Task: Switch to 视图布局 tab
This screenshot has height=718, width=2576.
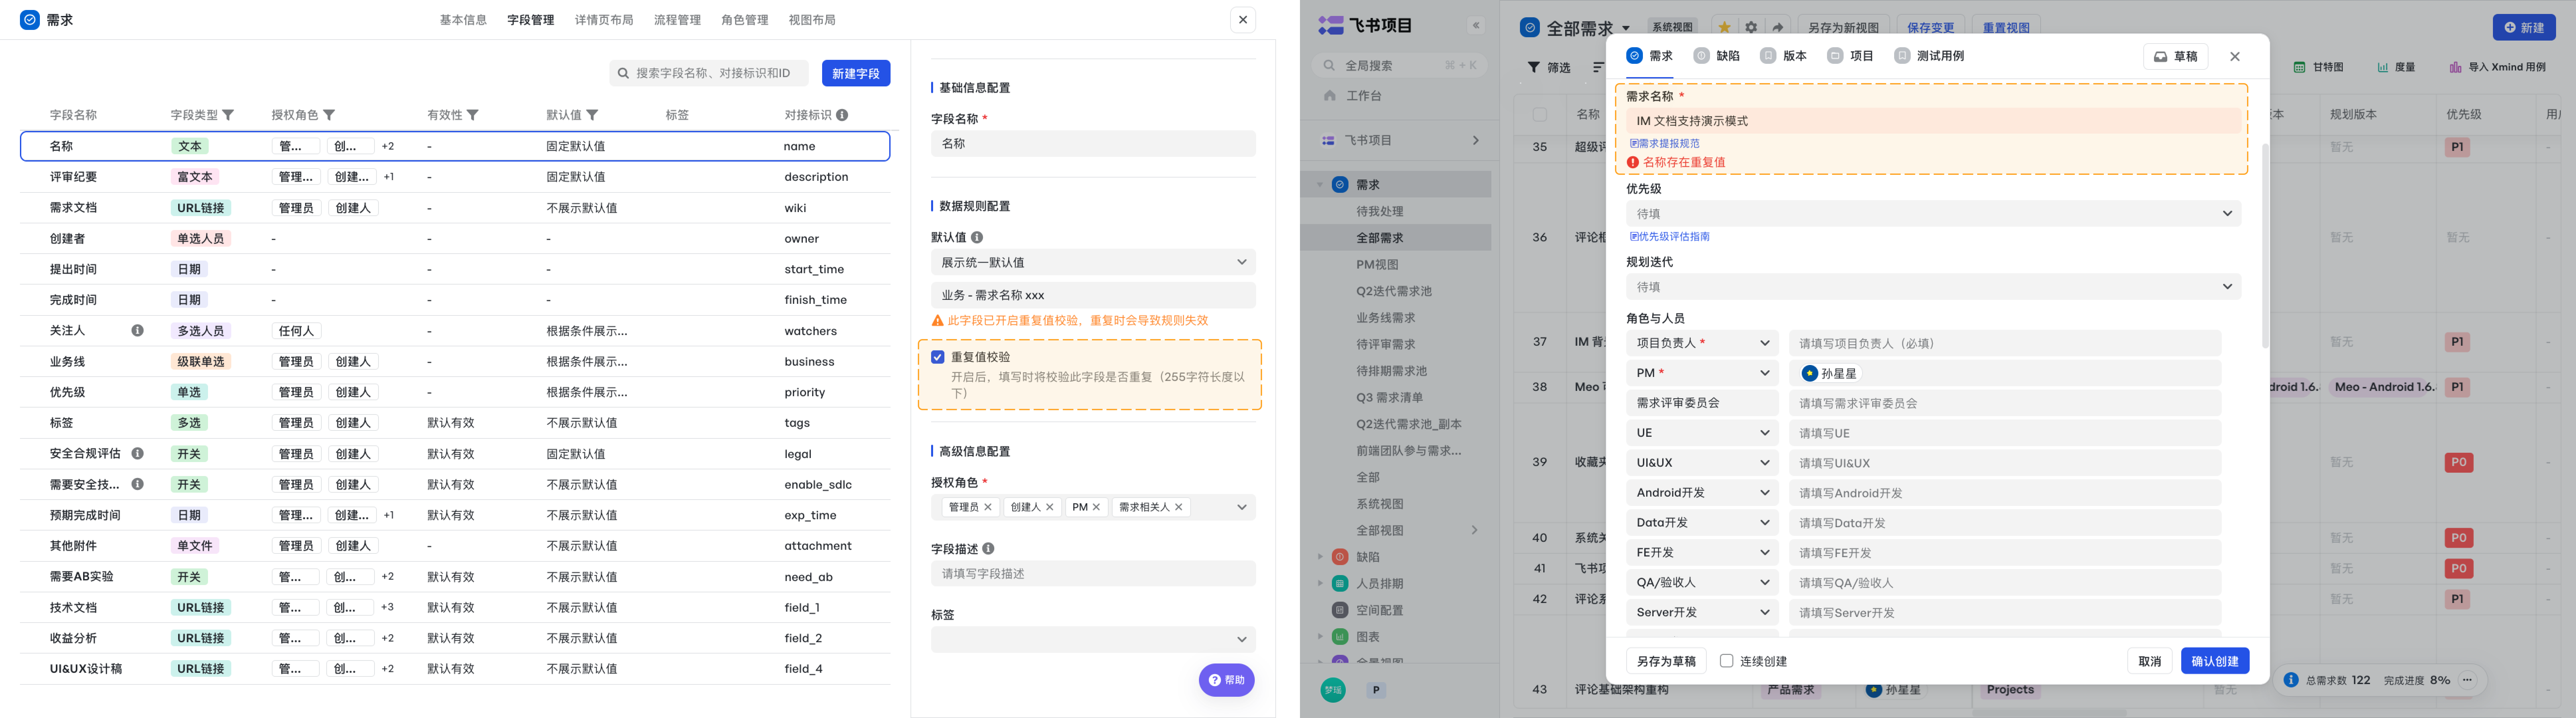Action: 812,20
